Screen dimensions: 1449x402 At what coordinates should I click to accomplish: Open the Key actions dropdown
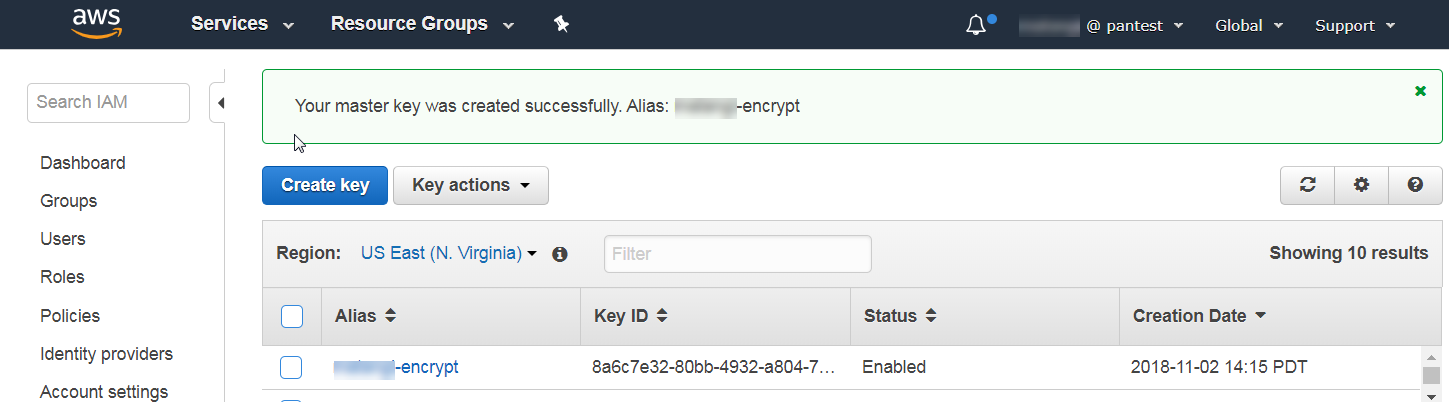point(470,185)
